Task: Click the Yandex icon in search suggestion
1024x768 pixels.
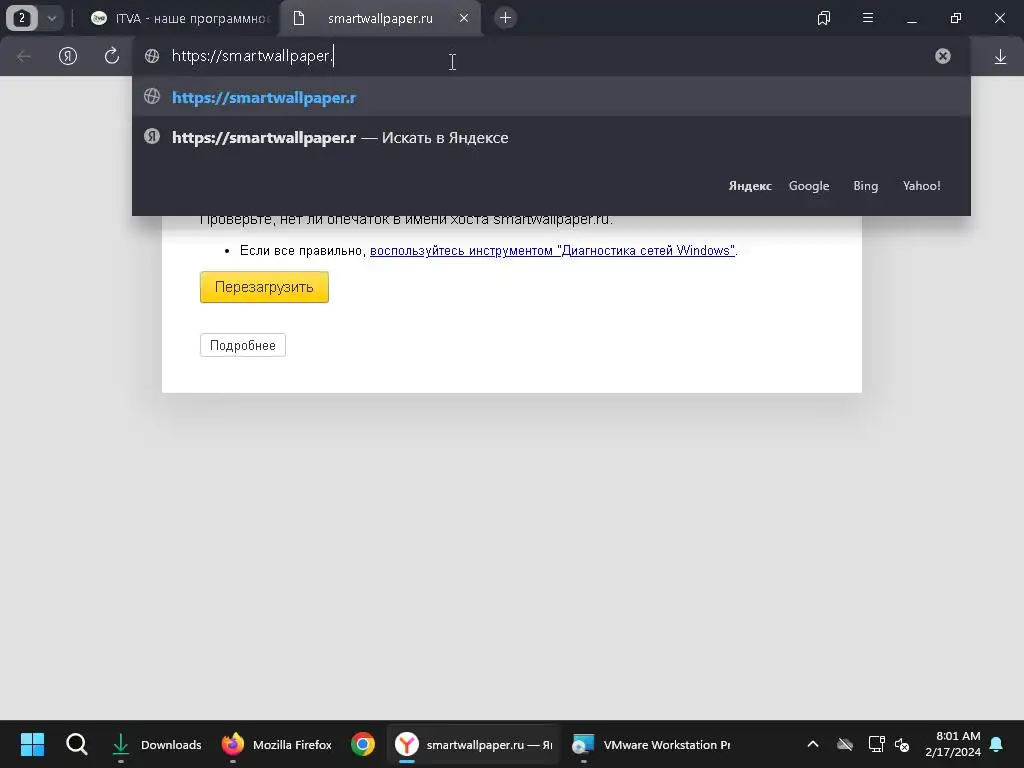Action: tap(152, 136)
